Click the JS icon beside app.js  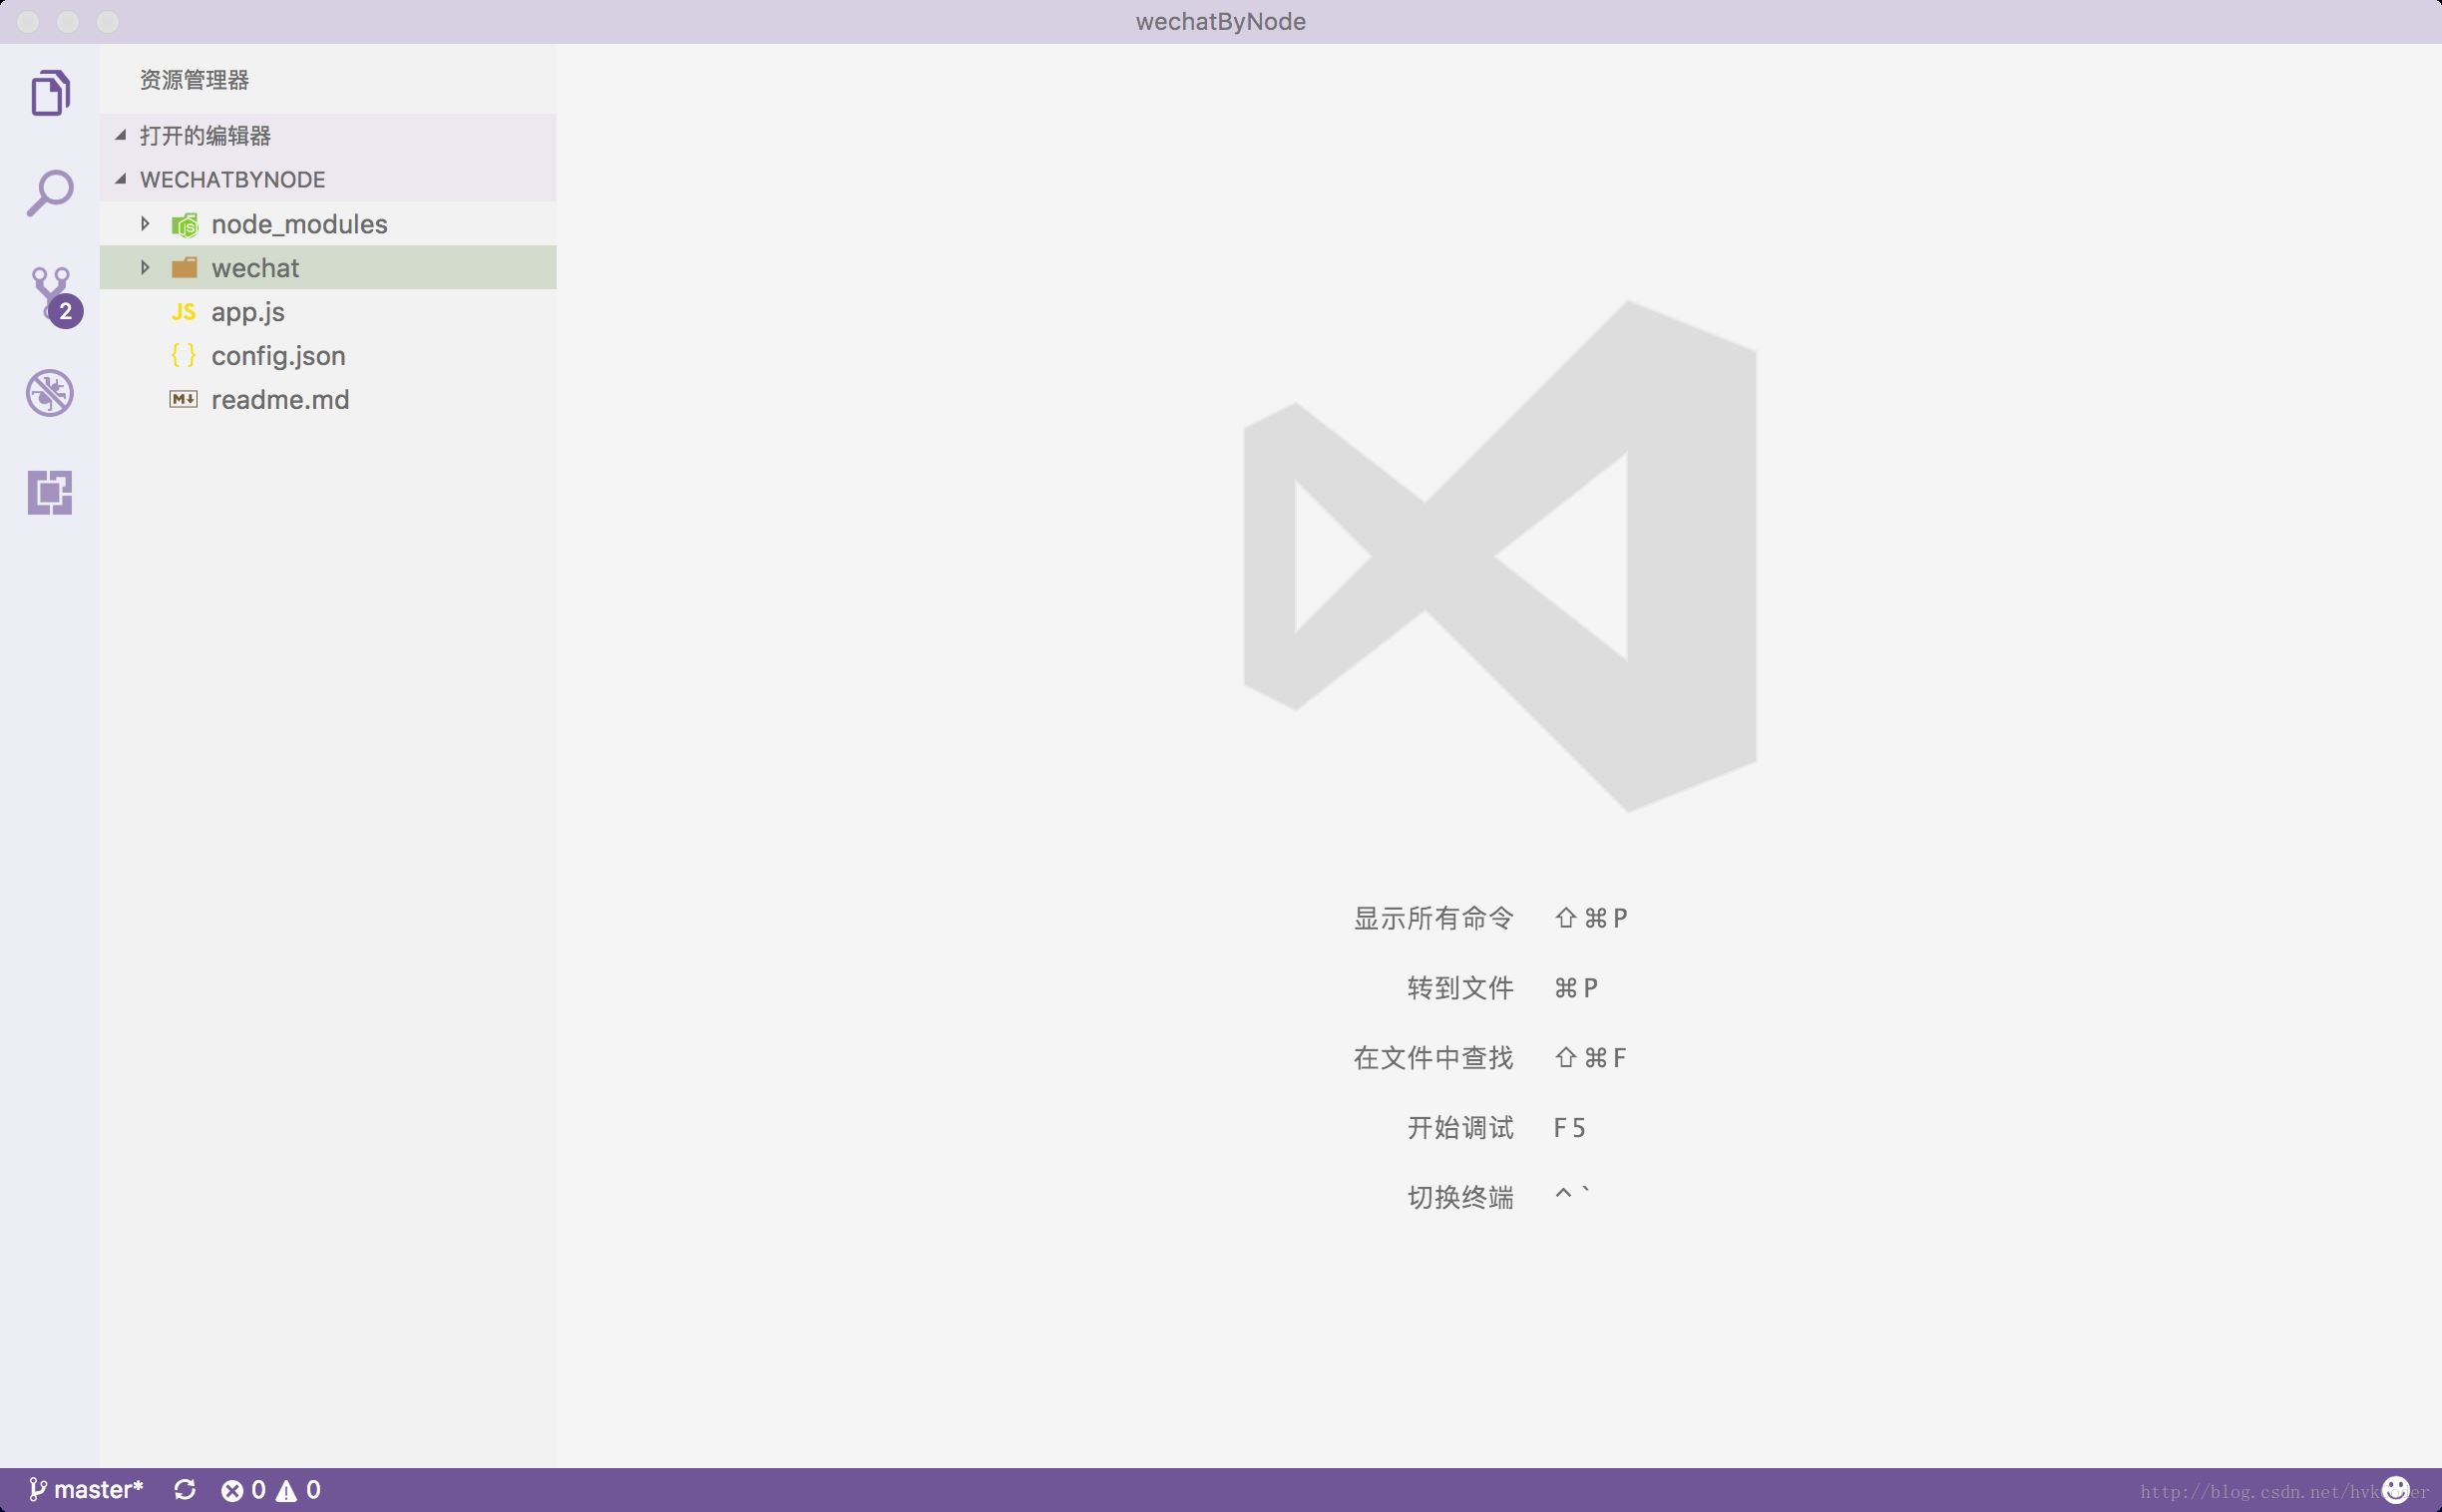tap(184, 312)
